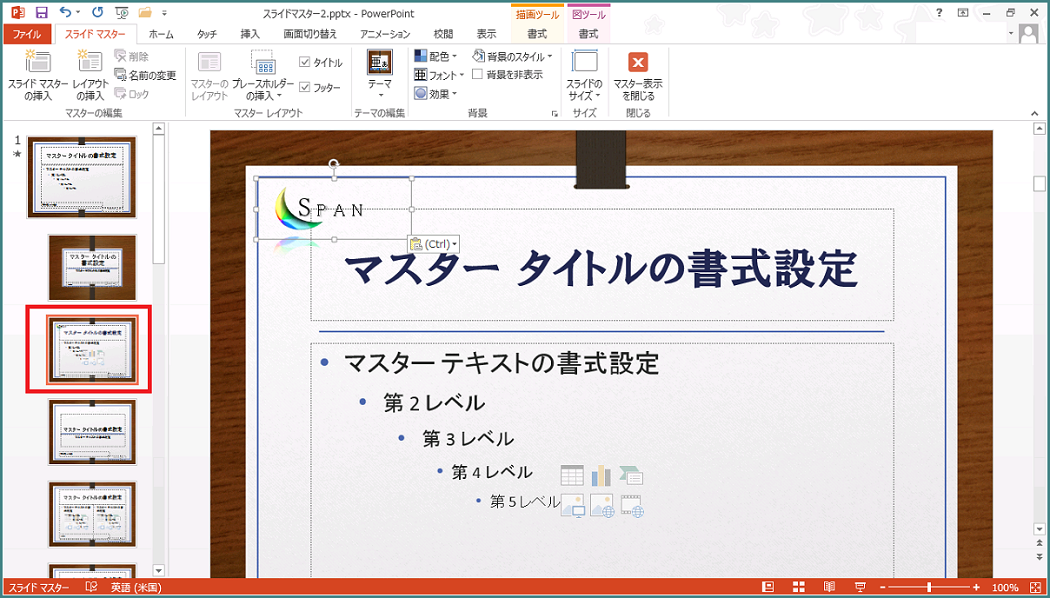Switch to the 挿入 tab

coord(250,33)
